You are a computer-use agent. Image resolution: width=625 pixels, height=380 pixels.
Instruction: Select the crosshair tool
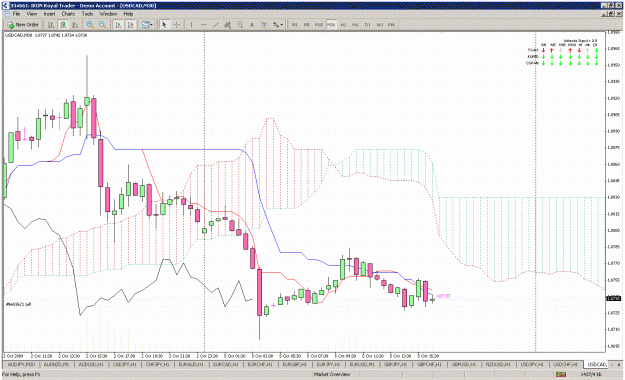177,25
